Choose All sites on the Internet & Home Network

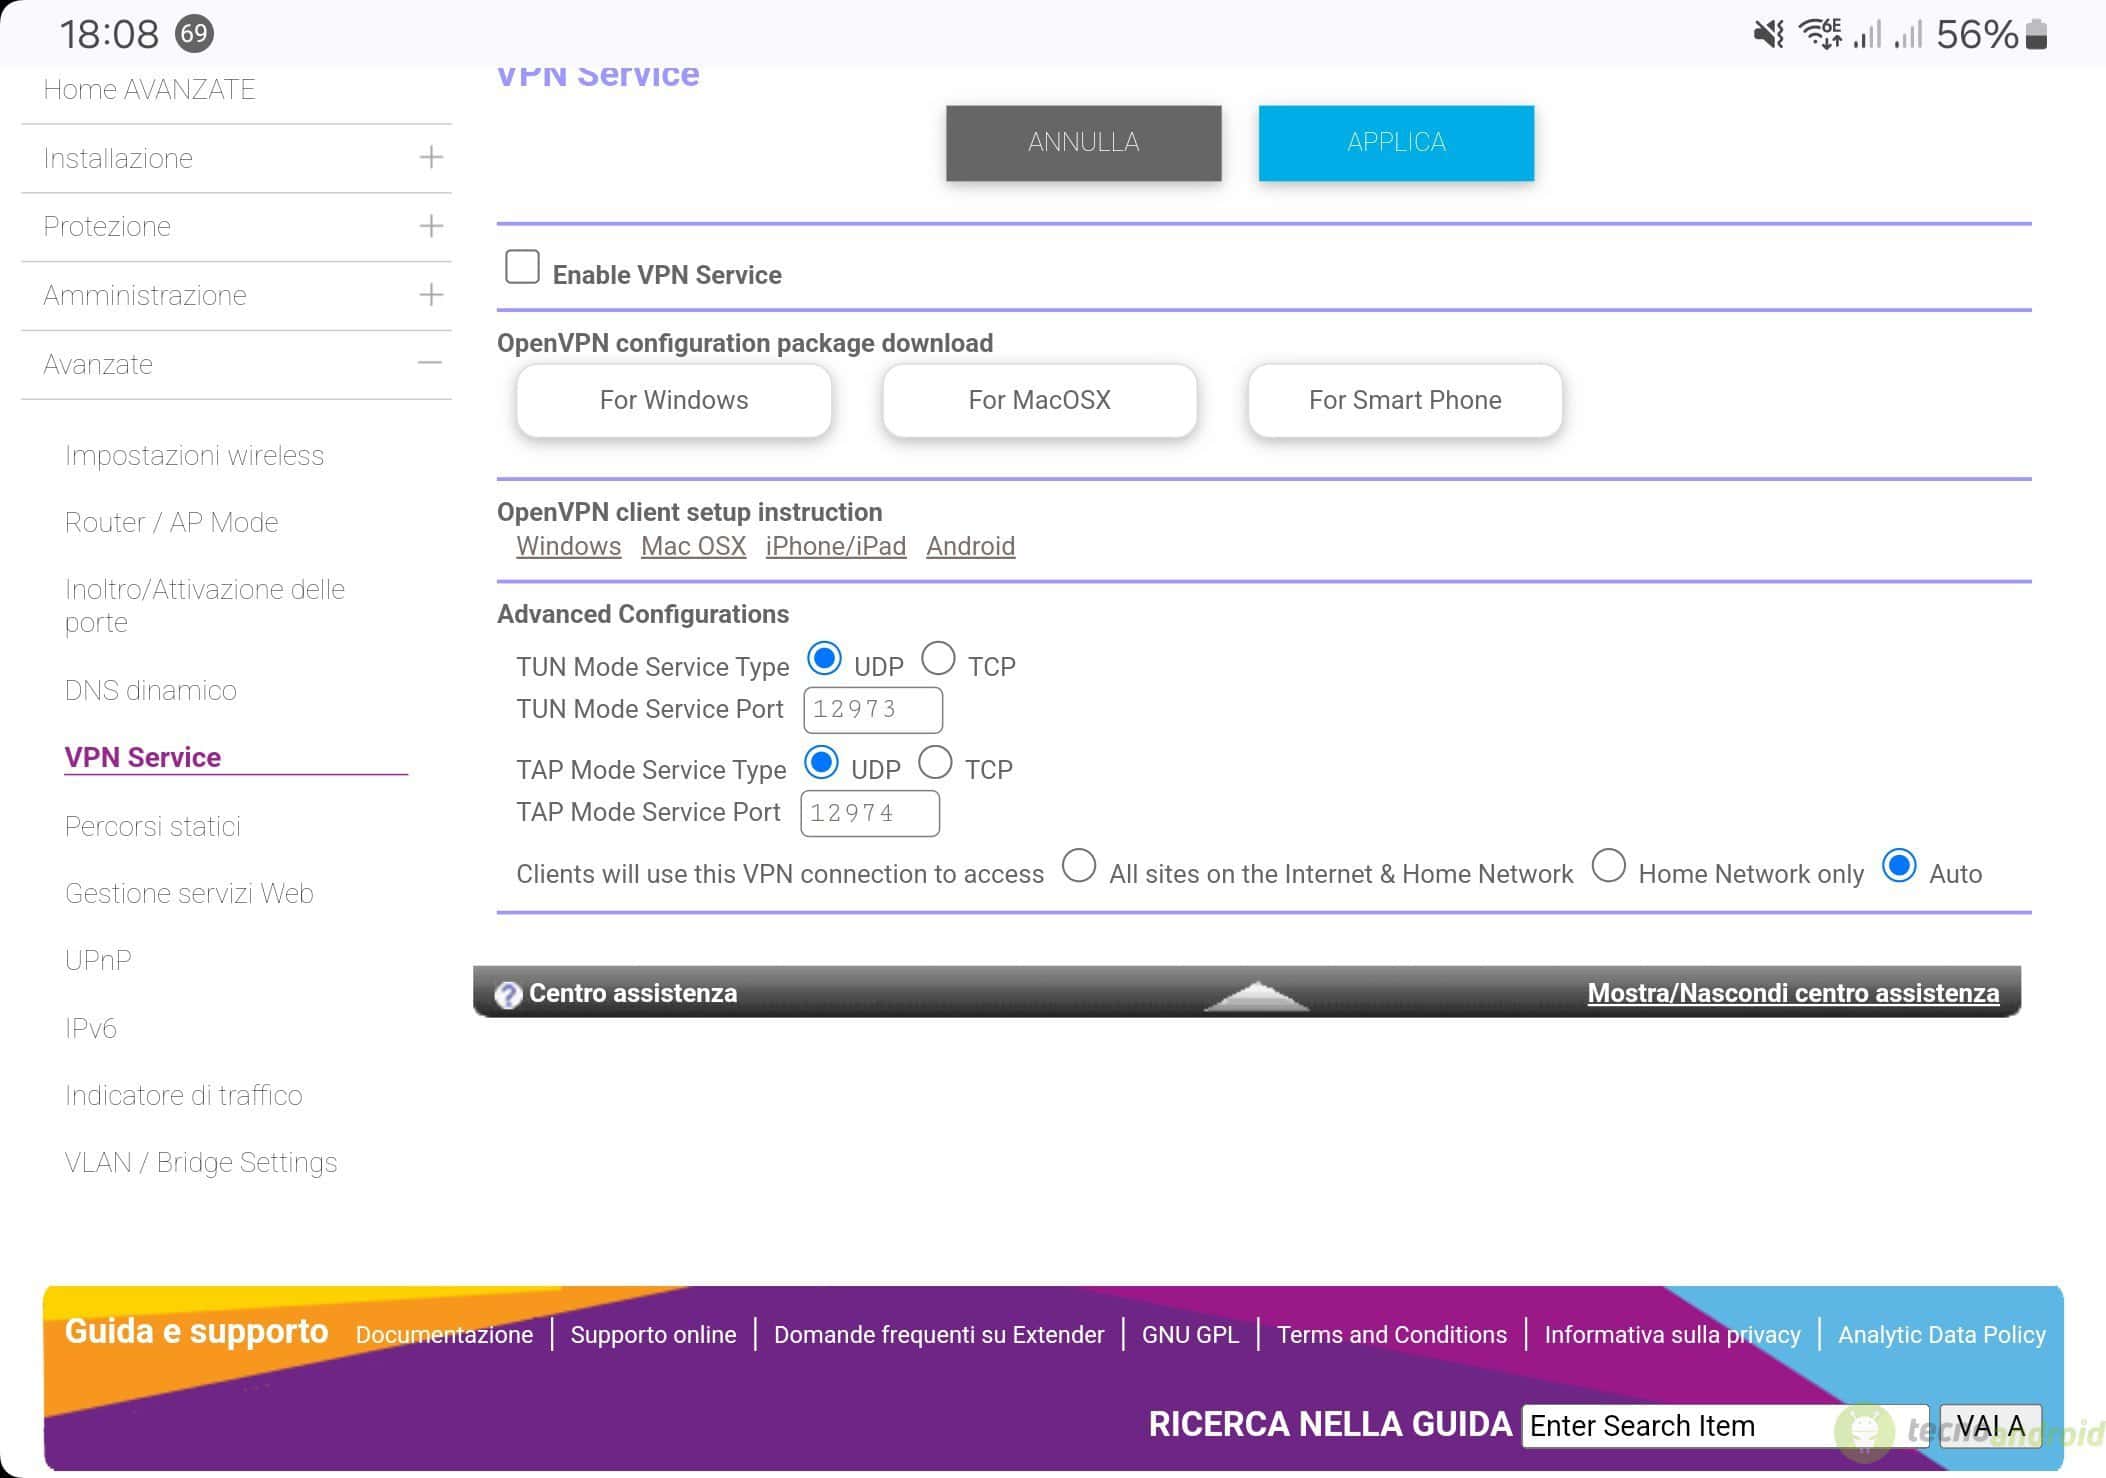click(1079, 866)
